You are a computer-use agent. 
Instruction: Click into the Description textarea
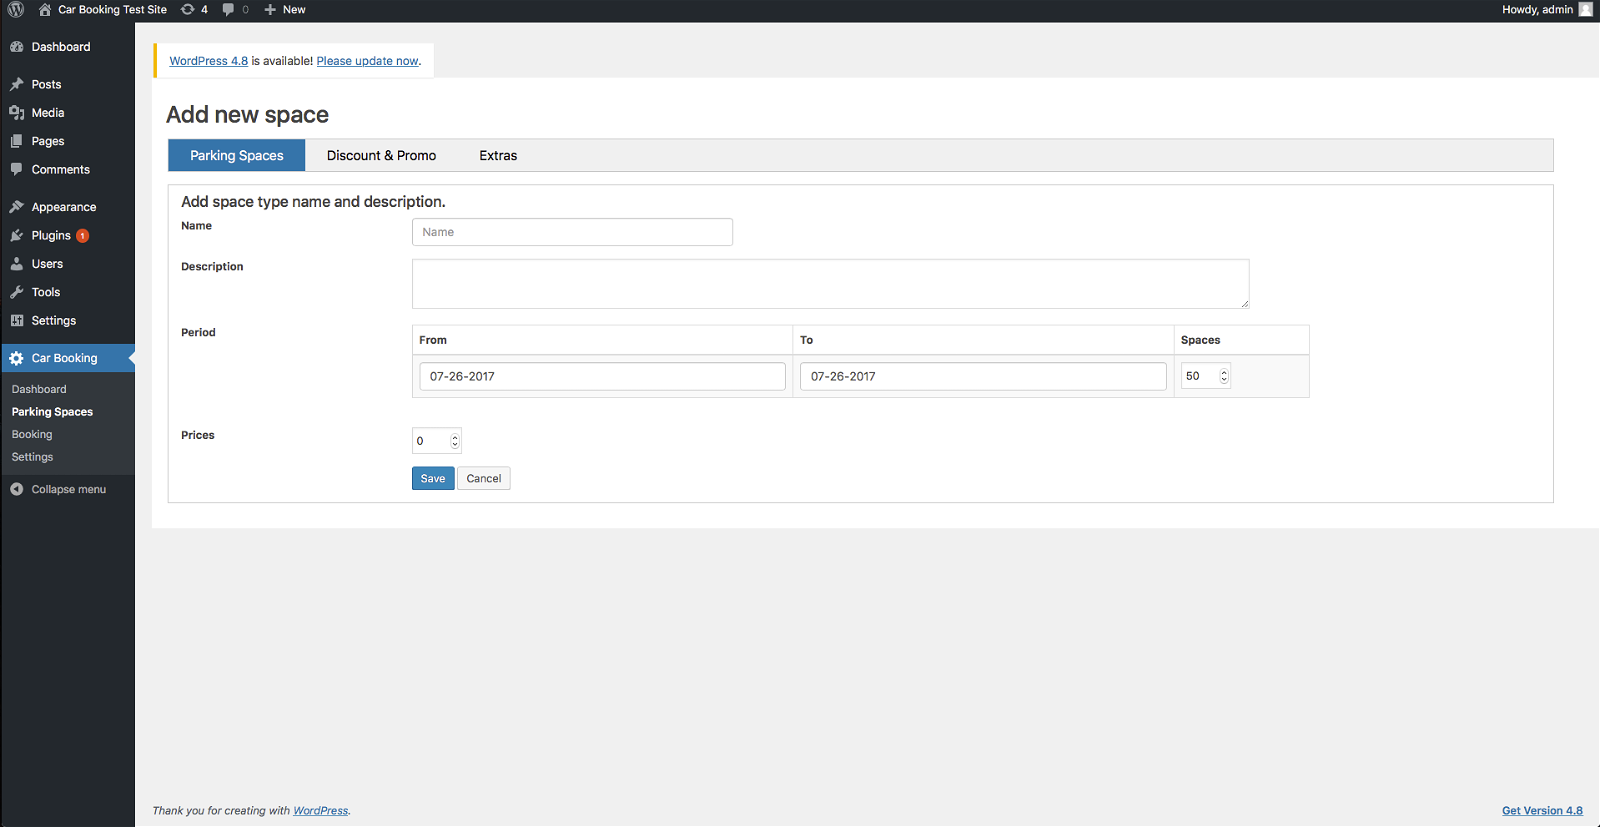pyautogui.click(x=830, y=284)
